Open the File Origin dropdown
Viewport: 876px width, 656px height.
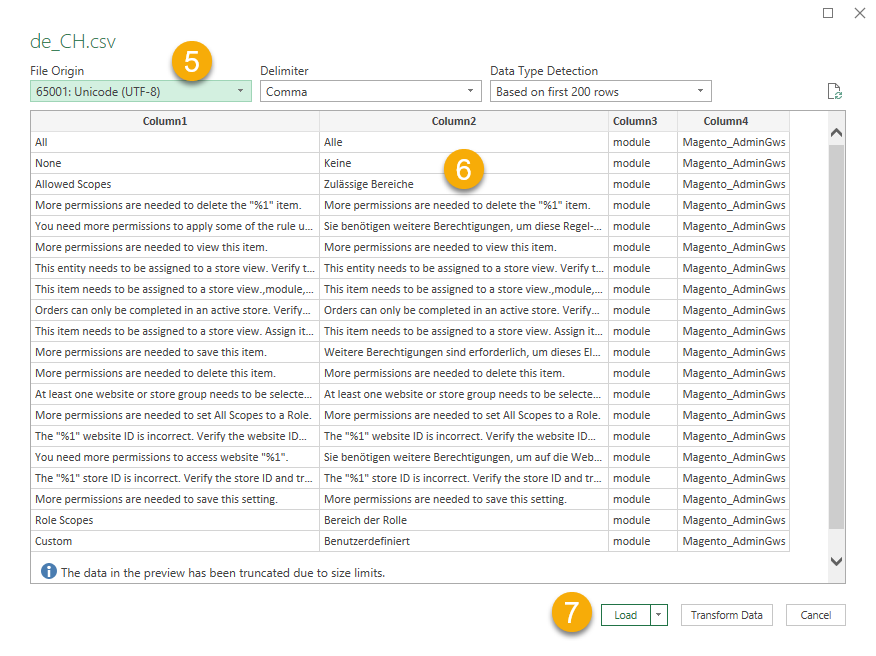pos(139,92)
